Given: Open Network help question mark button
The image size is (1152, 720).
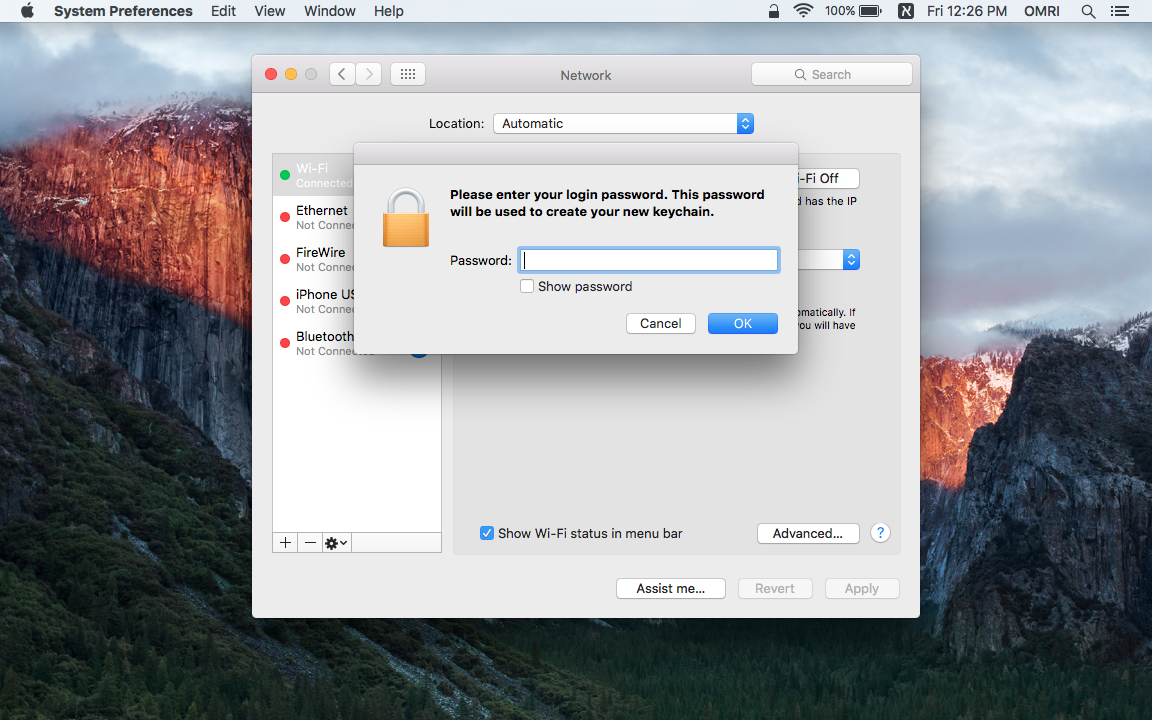Looking at the screenshot, I should point(880,533).
